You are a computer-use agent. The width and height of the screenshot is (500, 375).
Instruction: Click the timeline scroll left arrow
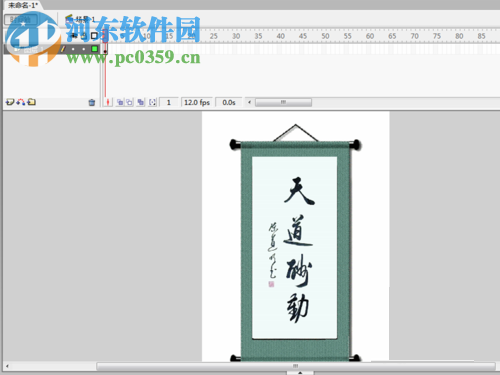(x=249, y=102)
